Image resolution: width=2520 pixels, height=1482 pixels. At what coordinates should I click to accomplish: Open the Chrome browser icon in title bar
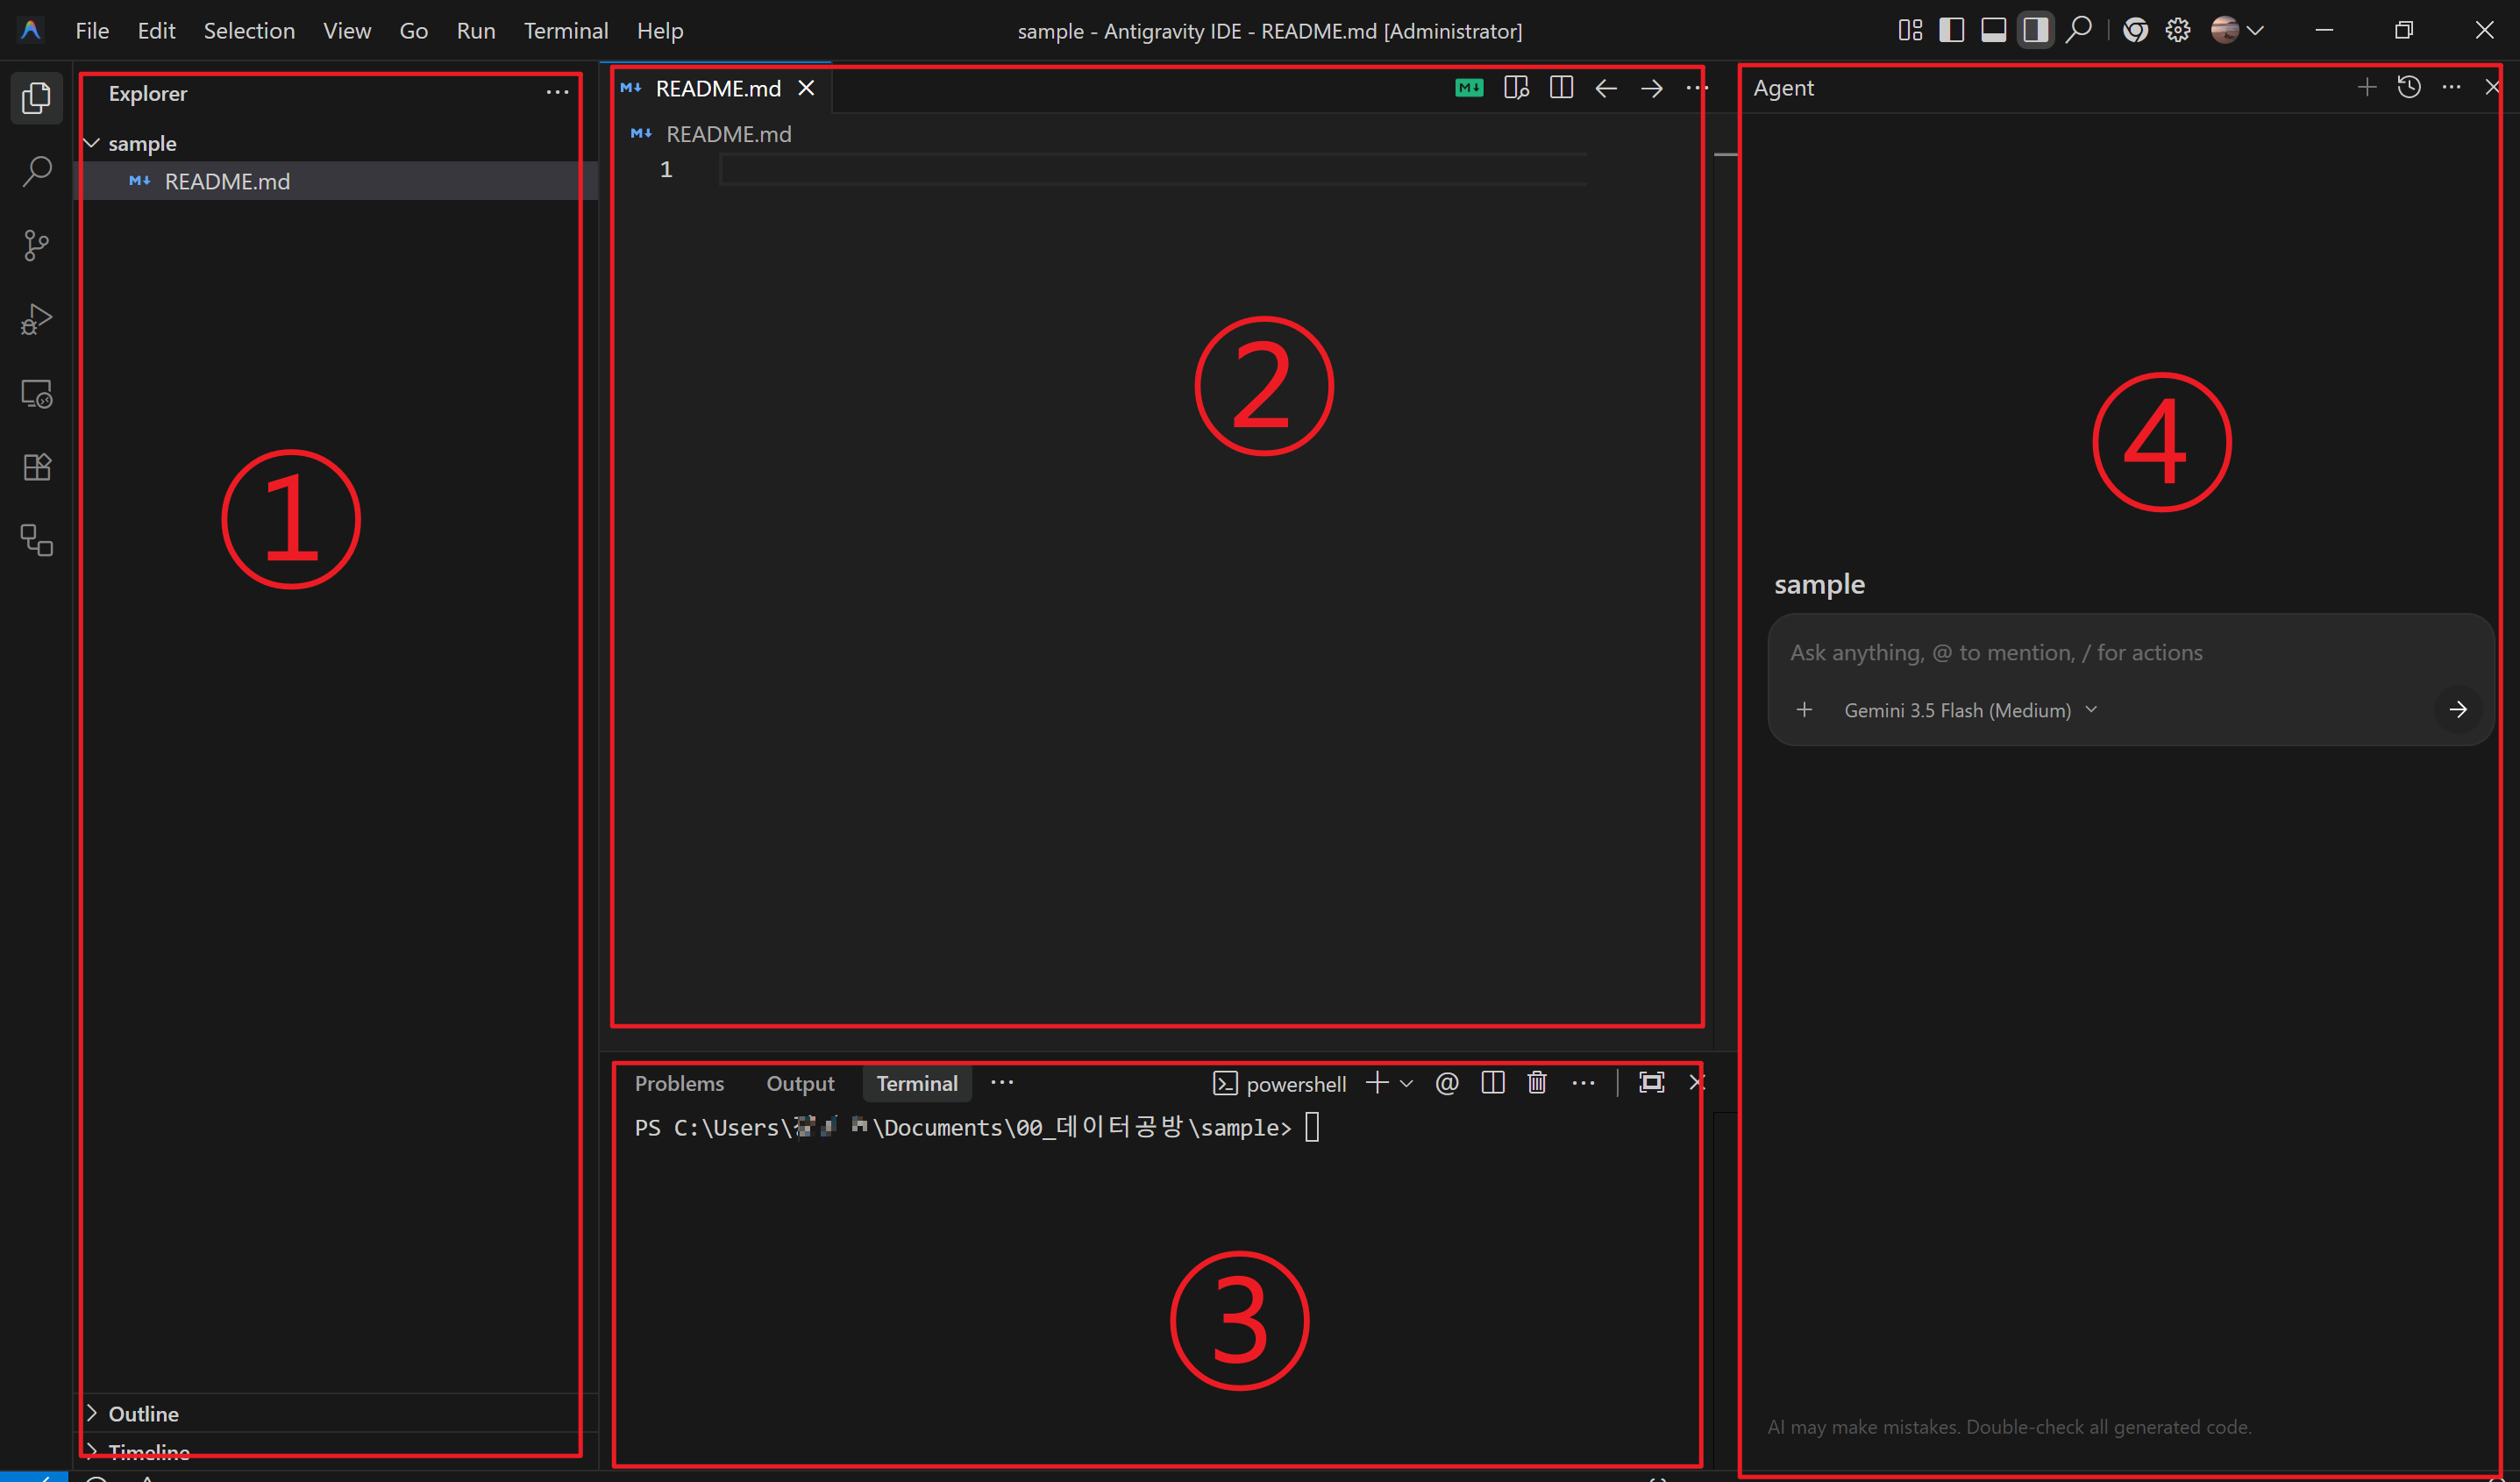click(x=2135, y=30)
